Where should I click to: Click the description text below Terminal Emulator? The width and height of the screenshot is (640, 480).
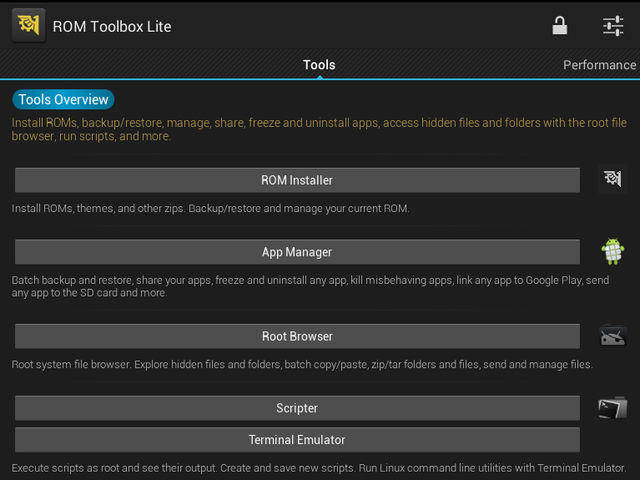pos(318,468)
